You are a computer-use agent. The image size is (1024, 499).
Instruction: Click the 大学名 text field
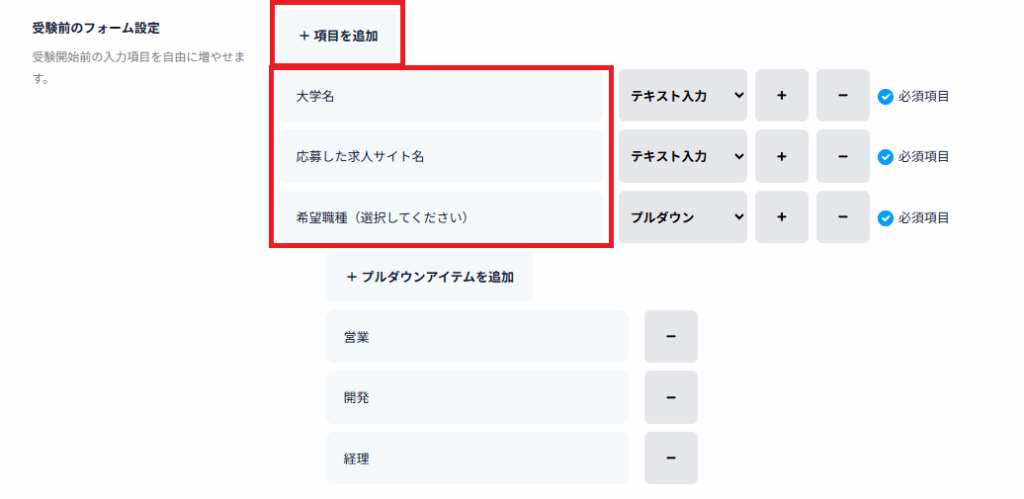(x=441, y=97)
